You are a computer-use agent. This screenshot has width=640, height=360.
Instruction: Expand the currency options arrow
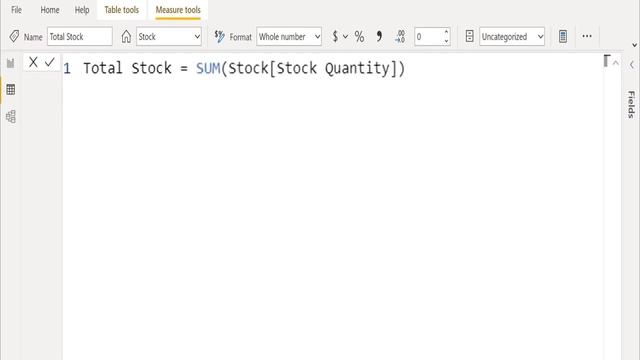(x=345, y=37)
